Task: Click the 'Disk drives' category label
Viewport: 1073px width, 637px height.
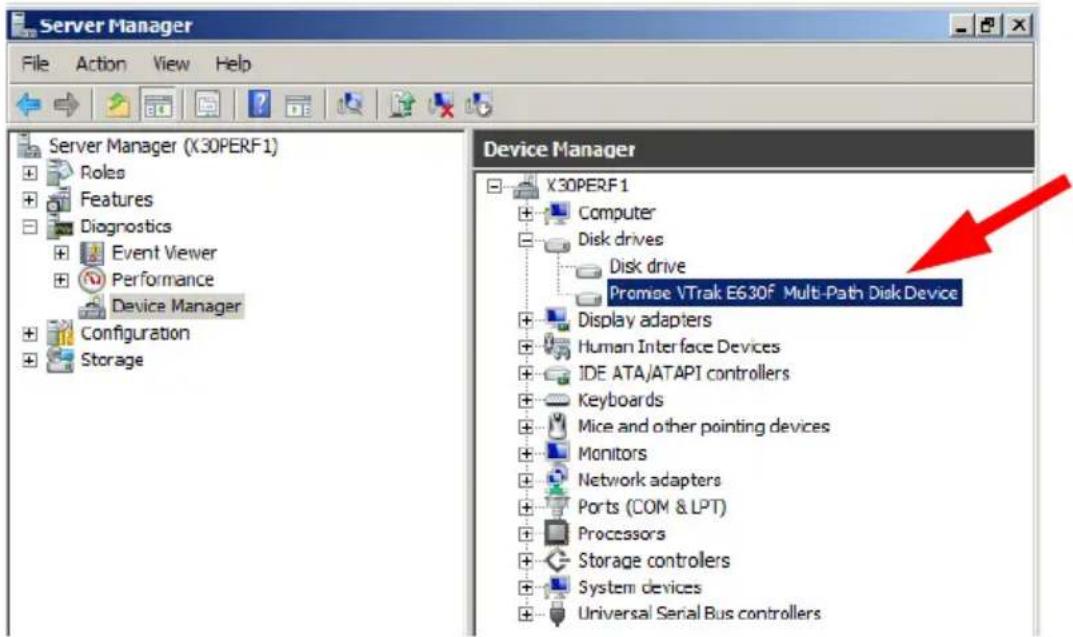Action: (x=620, y=239)
